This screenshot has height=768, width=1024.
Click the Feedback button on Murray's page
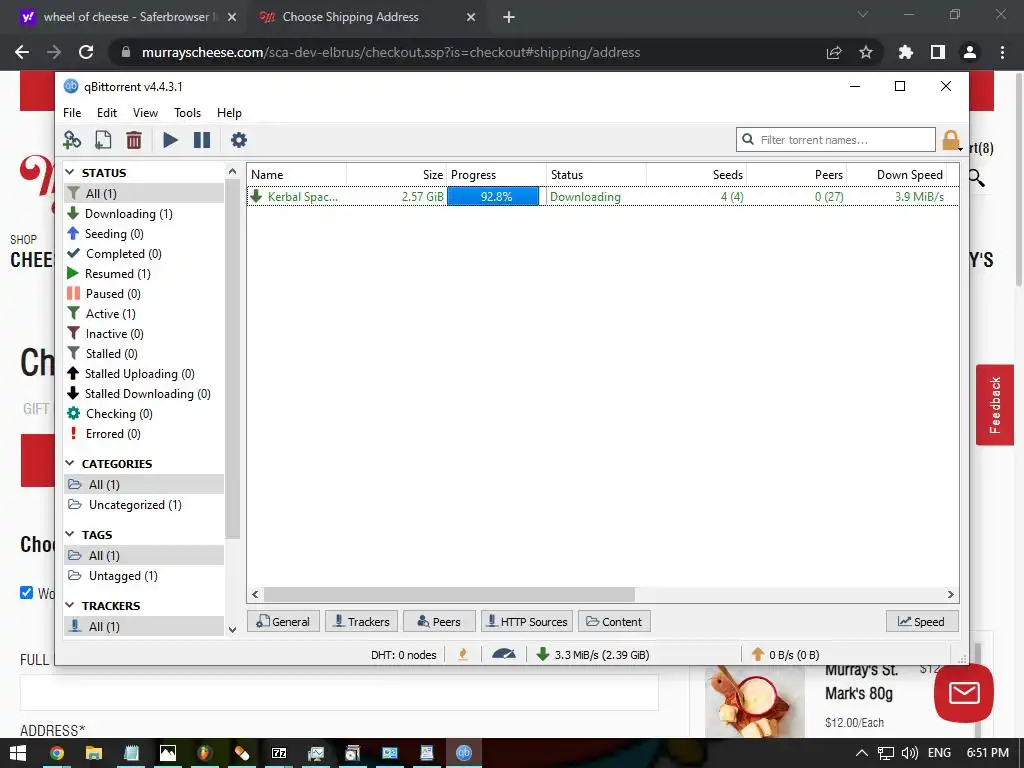click(x=995, y=405)
